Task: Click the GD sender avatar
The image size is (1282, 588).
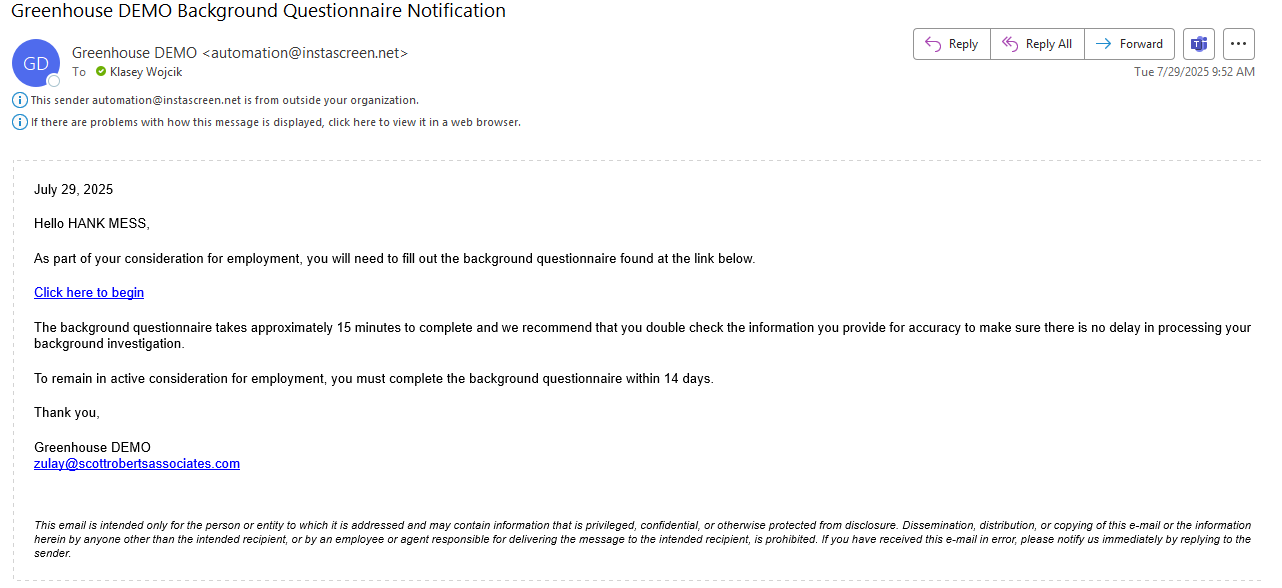Action: click(x=36, y=63)
